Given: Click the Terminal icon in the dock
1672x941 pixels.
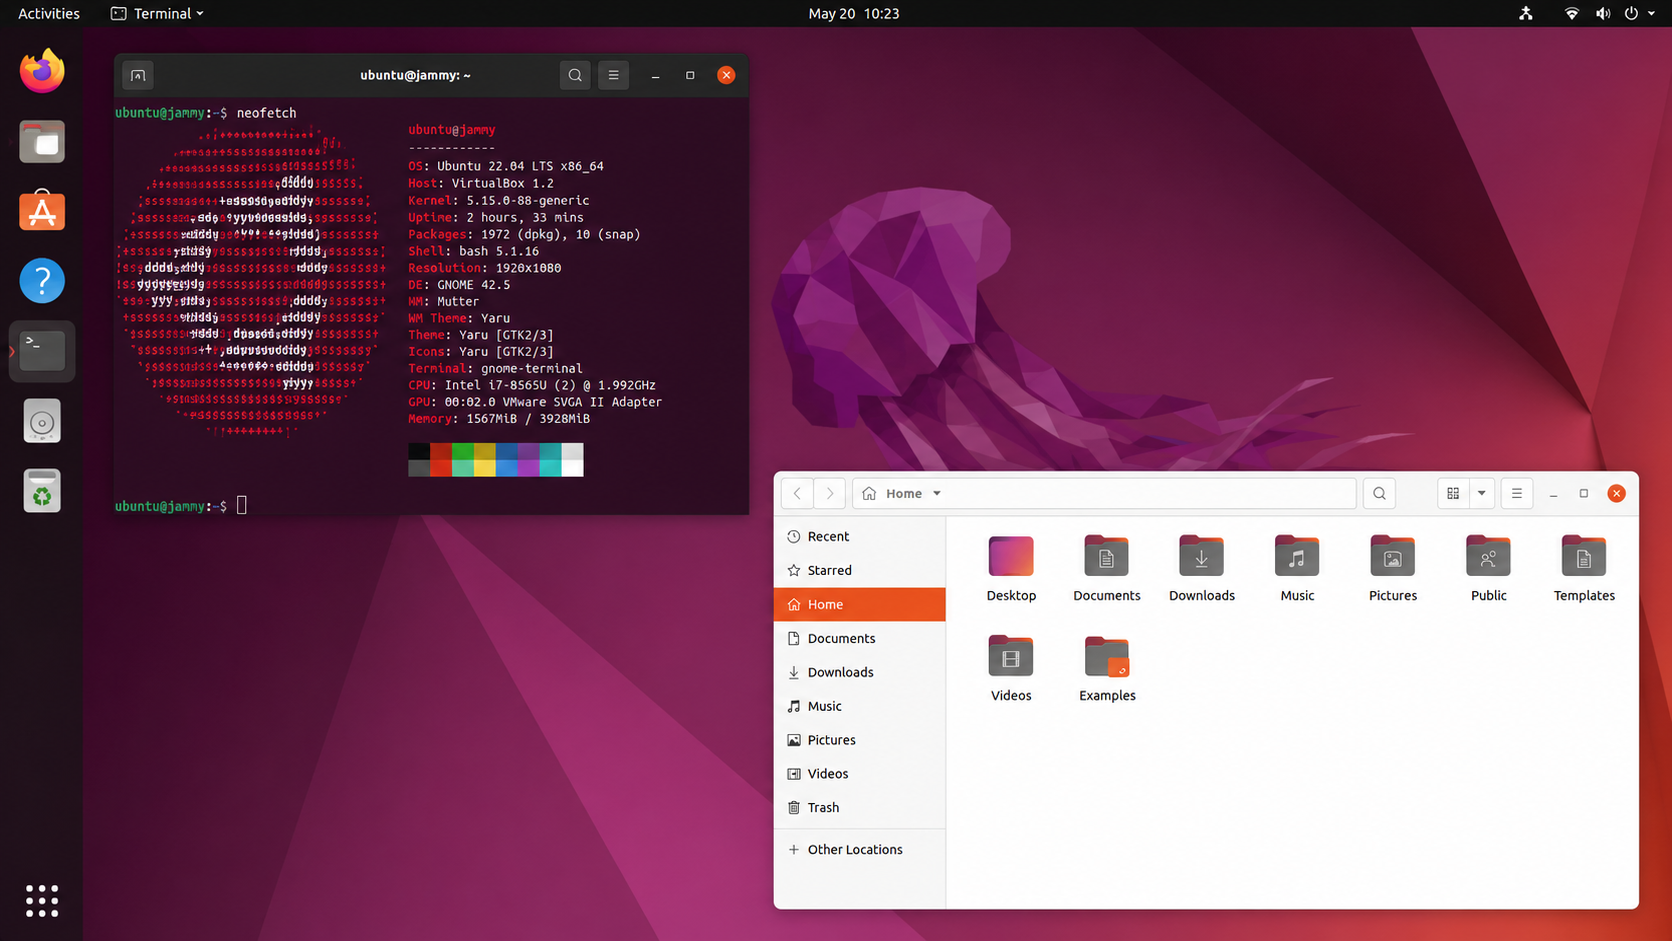Looking at the screenshot, I should (42, 351).
